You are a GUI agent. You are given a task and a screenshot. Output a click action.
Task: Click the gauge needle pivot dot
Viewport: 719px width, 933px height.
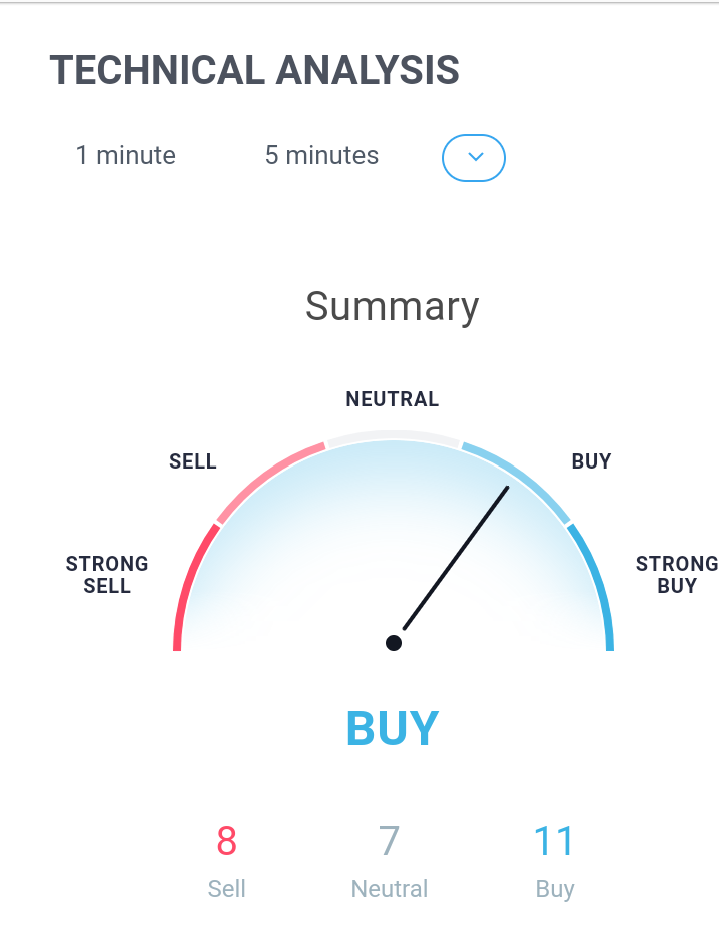coord(393,643)
